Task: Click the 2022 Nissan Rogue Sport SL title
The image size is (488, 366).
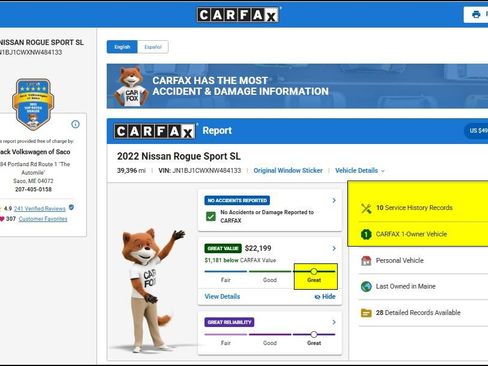Action: [x=179, y=156]
